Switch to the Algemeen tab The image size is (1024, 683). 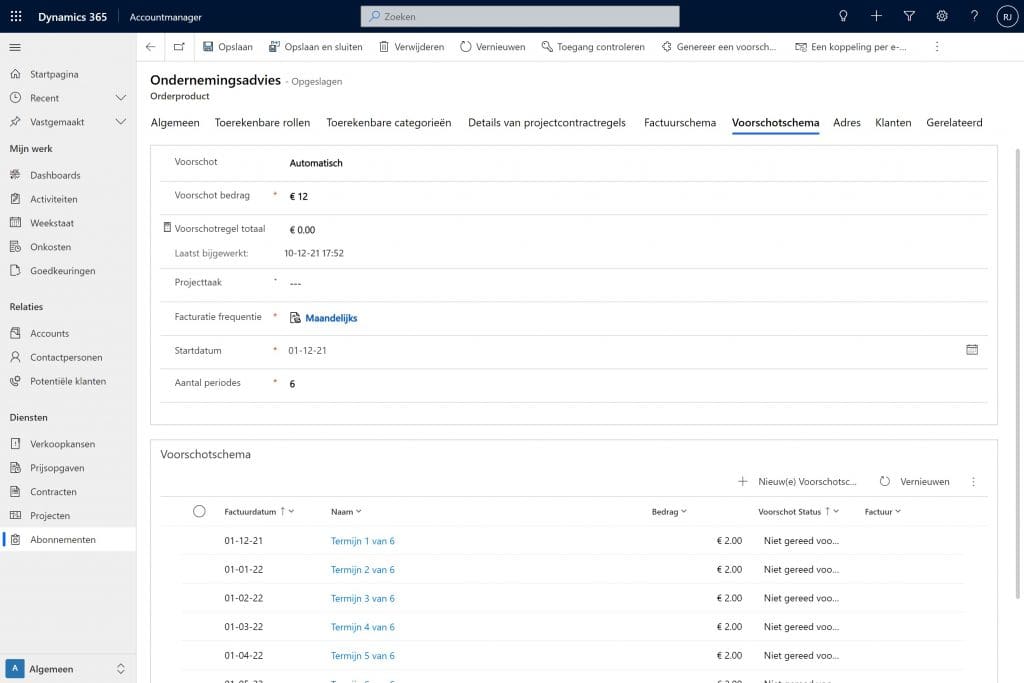pos(175,123)
